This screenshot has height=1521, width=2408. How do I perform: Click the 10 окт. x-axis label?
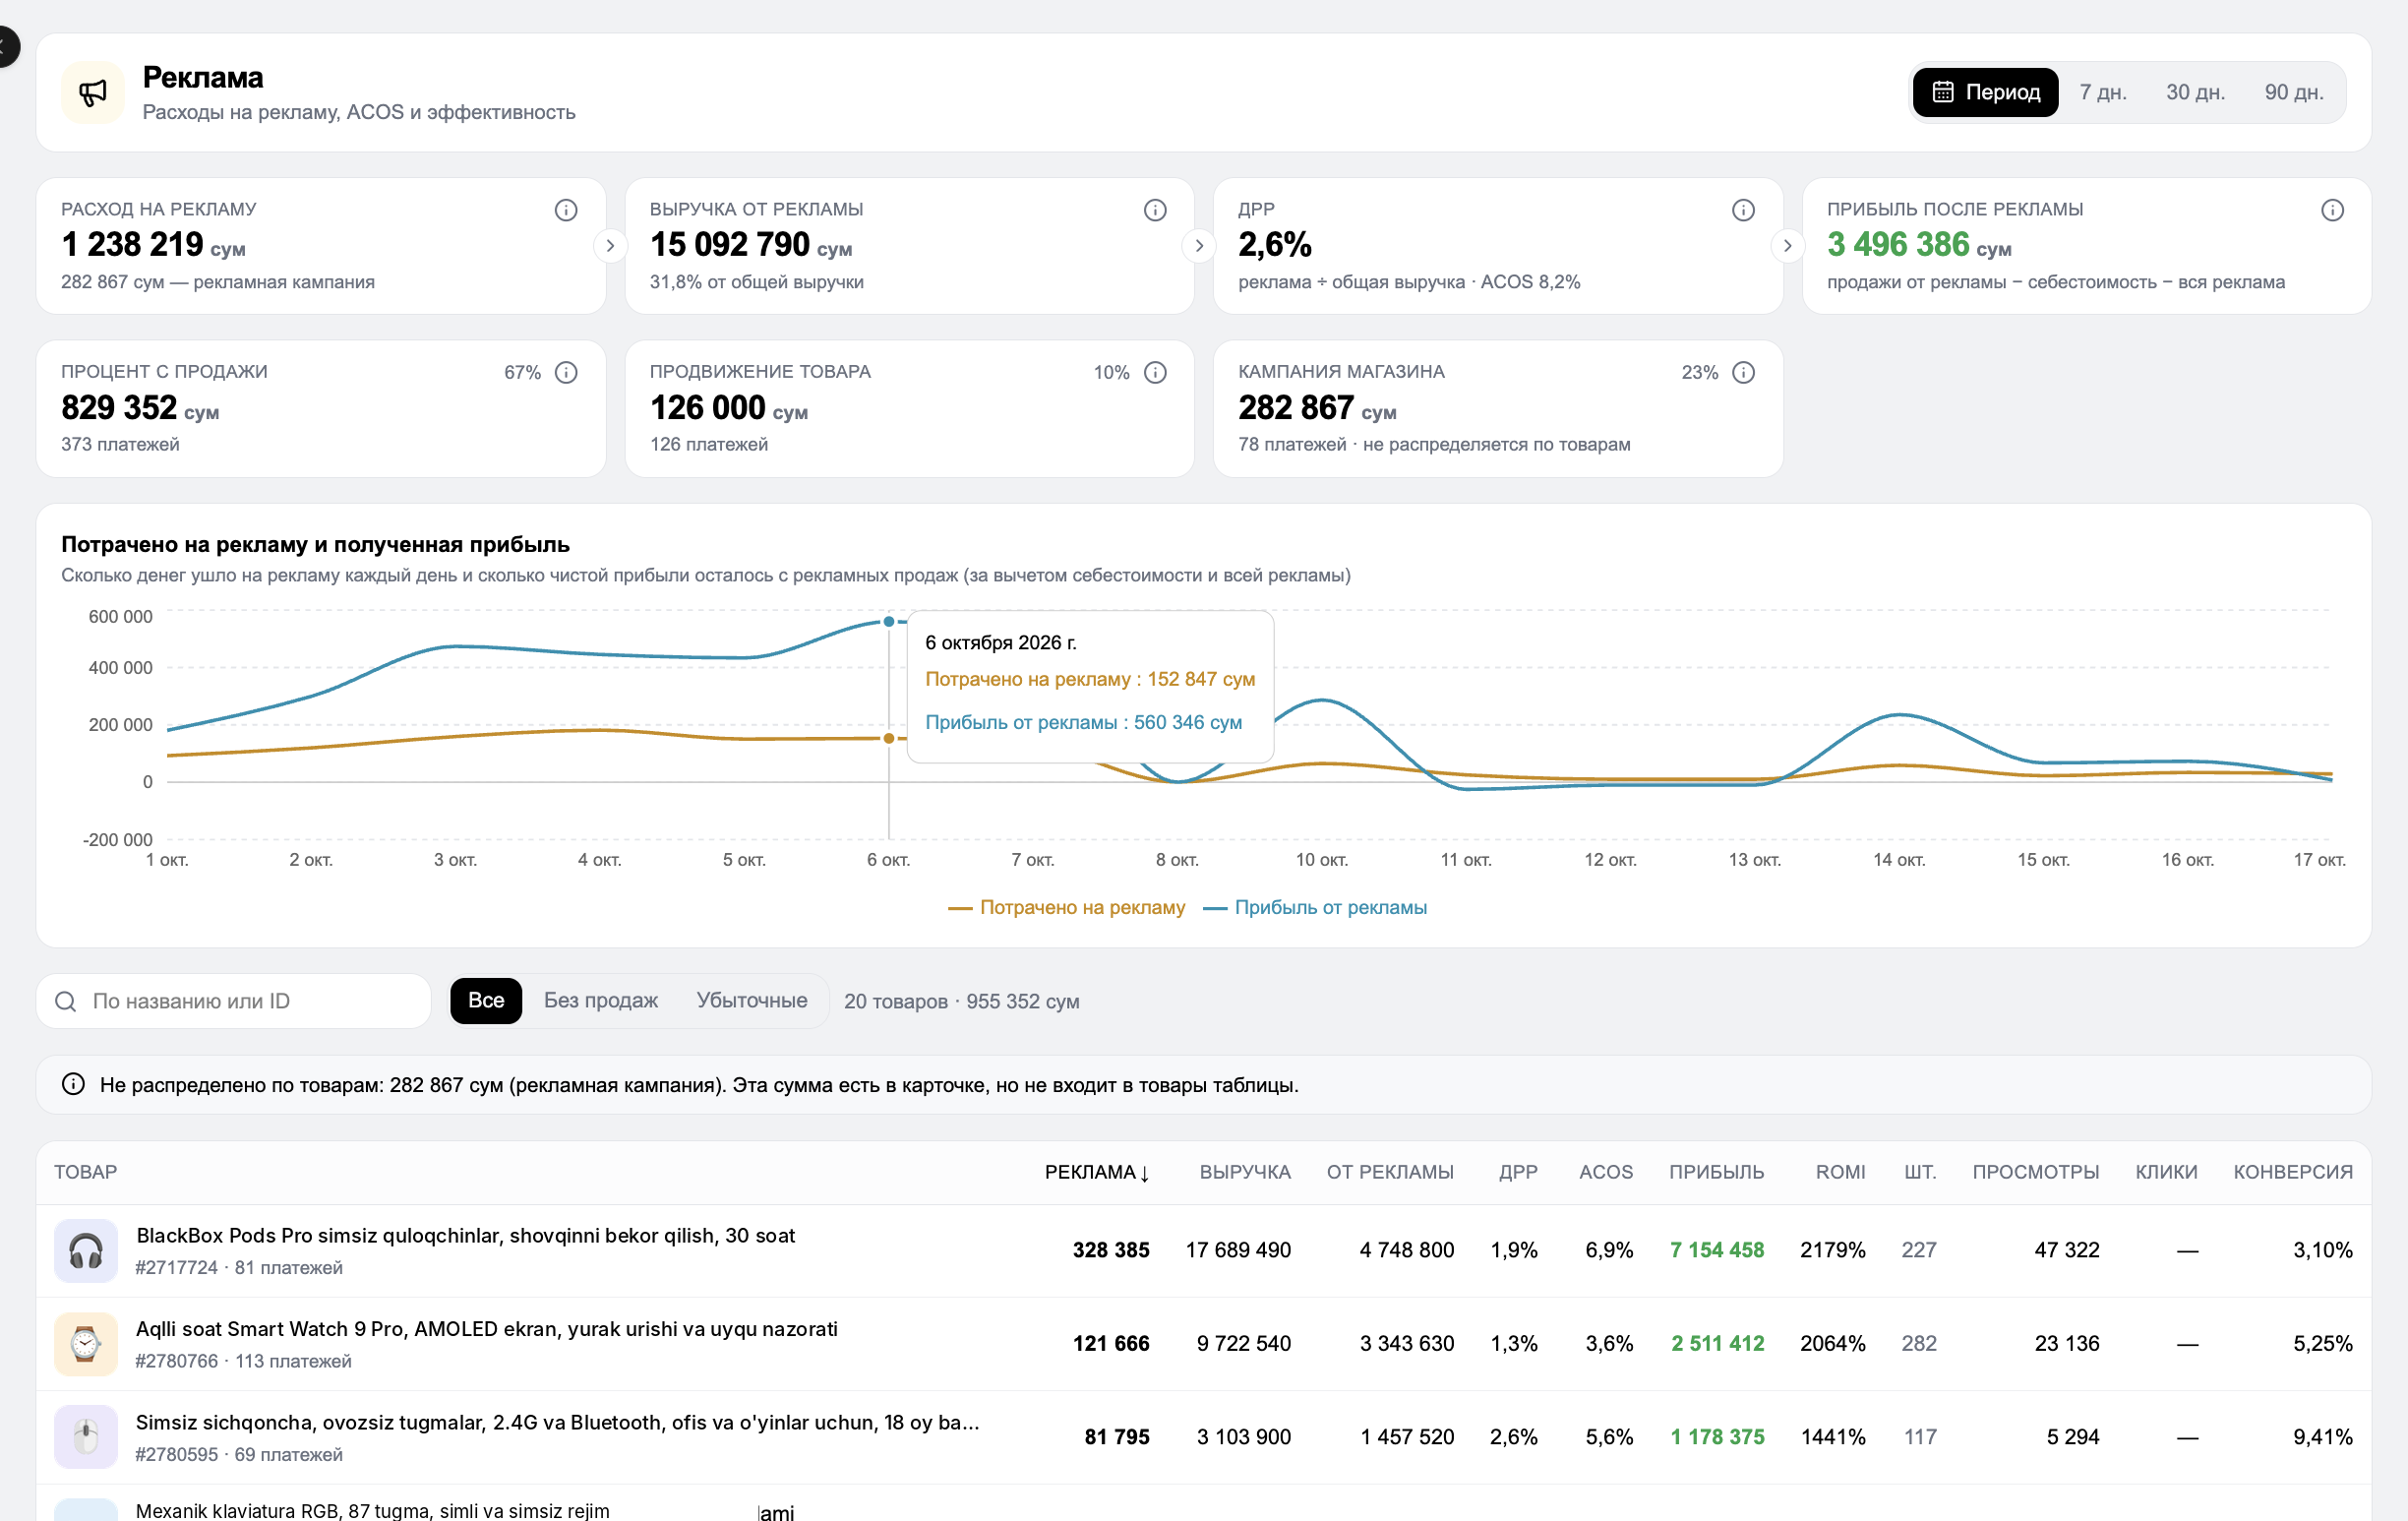1321,860
